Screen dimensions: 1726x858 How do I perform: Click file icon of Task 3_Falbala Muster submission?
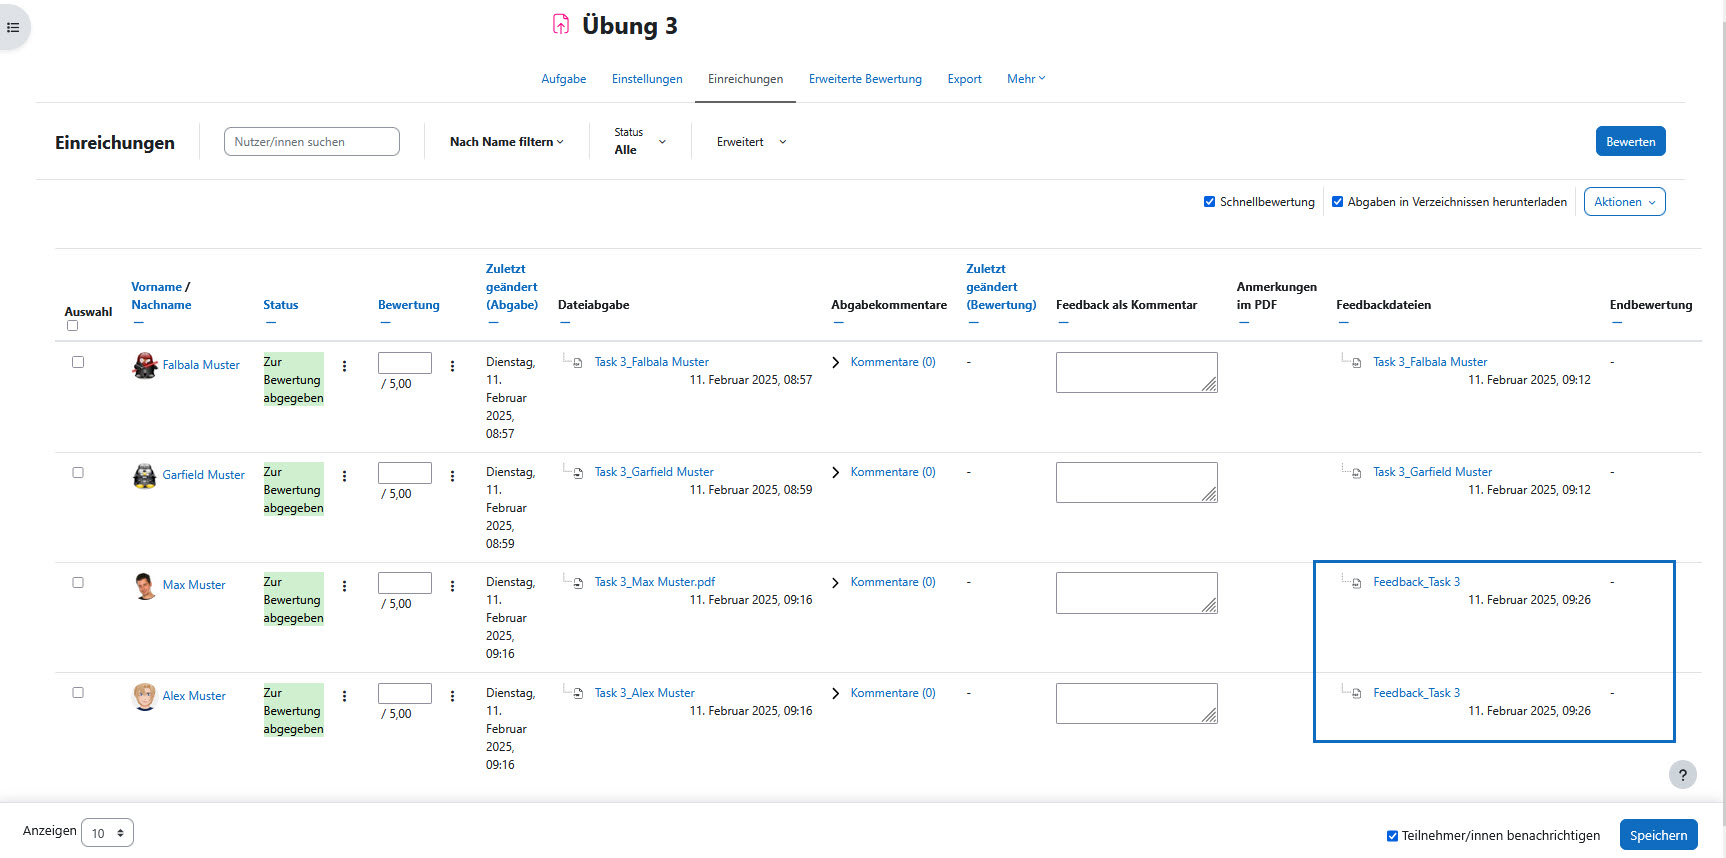(578, 363)
